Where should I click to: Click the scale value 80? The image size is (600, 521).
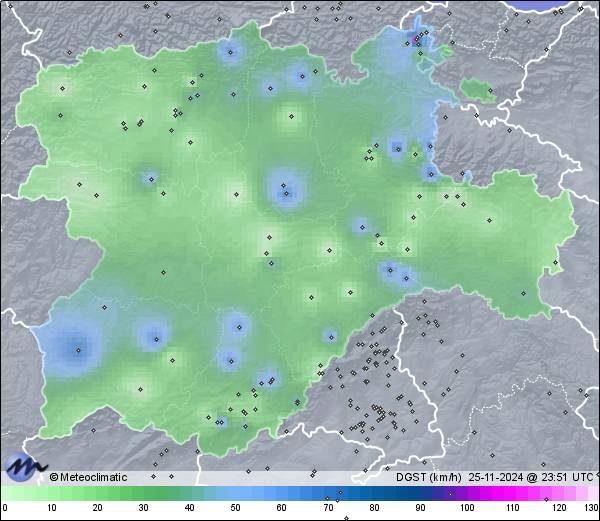click(x=374, y=508)
